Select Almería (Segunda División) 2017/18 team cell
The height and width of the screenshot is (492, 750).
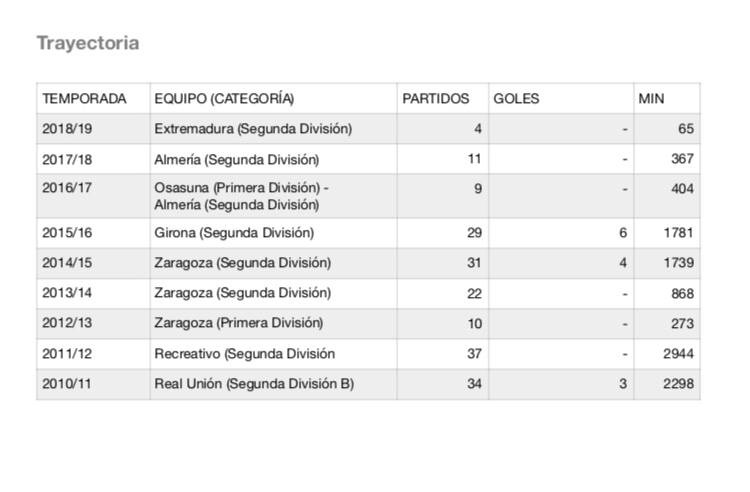coord(236,159)
